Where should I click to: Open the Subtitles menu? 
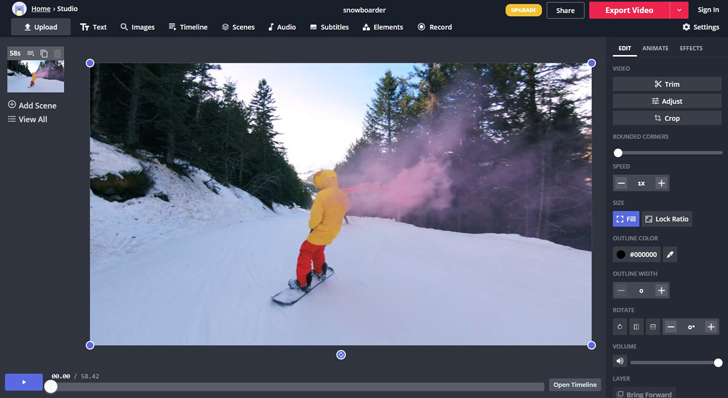coord(329,27)
